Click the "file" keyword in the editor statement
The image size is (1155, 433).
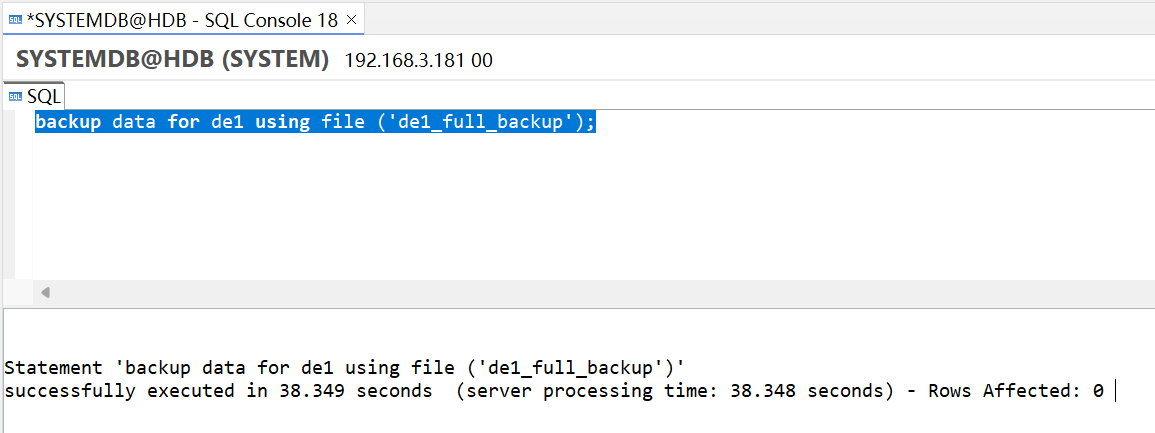338,122
